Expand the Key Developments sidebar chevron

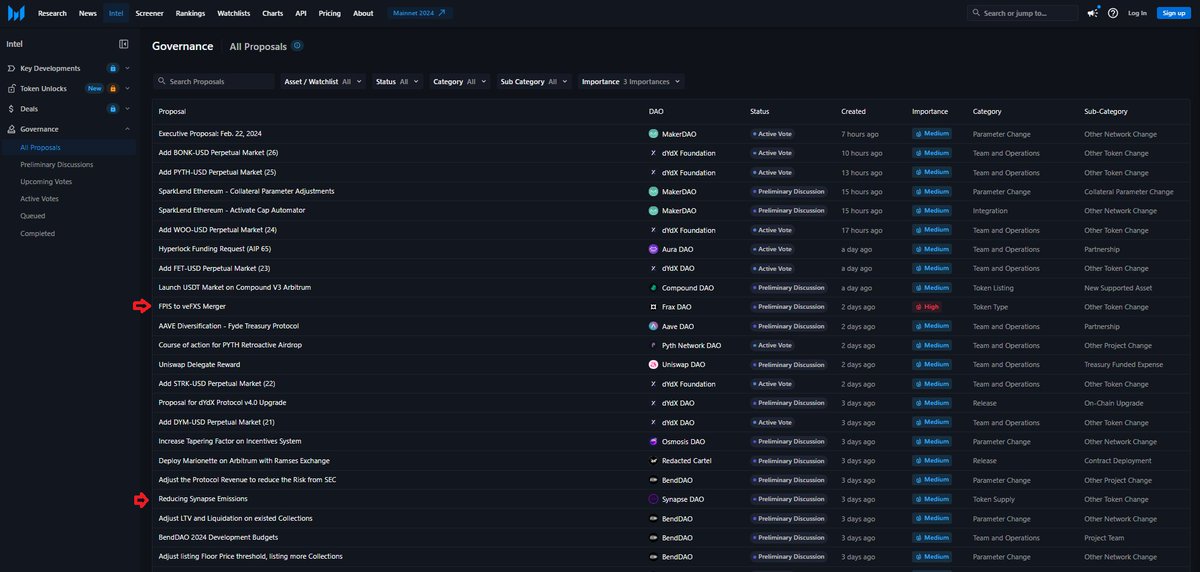pos(128,68)
